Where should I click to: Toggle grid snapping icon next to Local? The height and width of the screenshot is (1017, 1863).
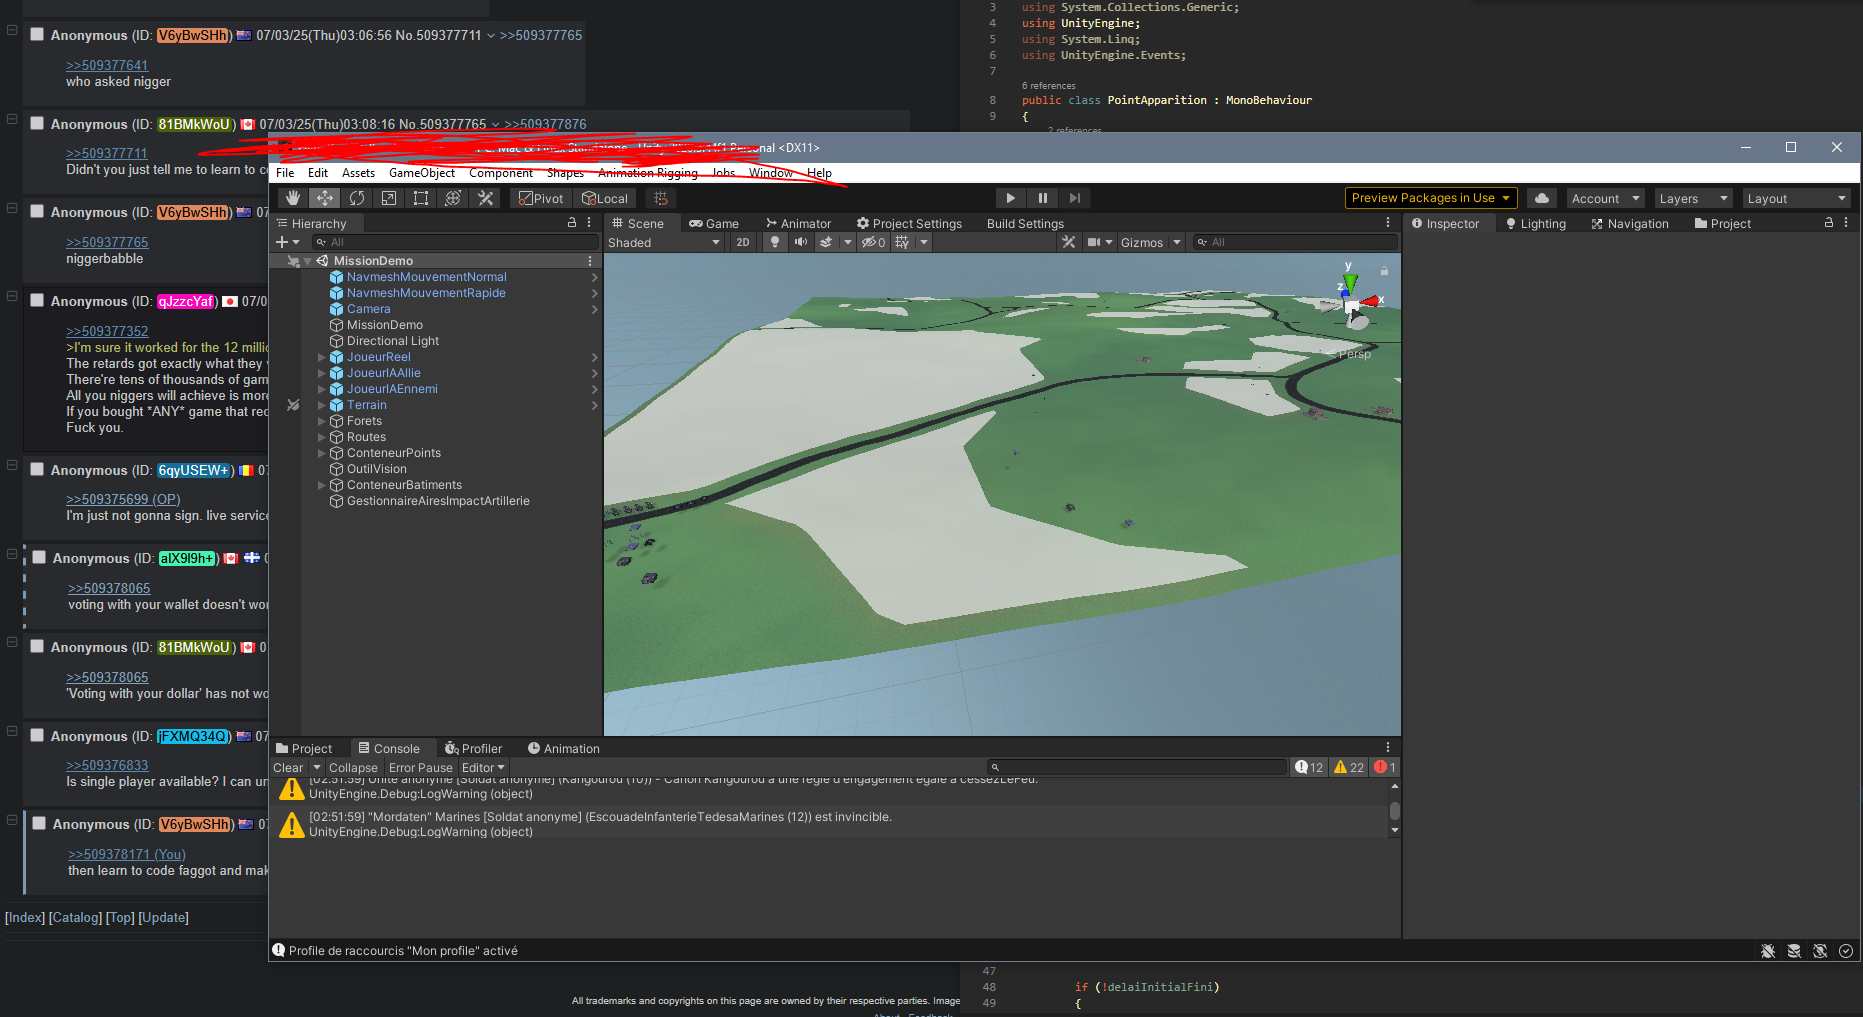coord(661,198)
